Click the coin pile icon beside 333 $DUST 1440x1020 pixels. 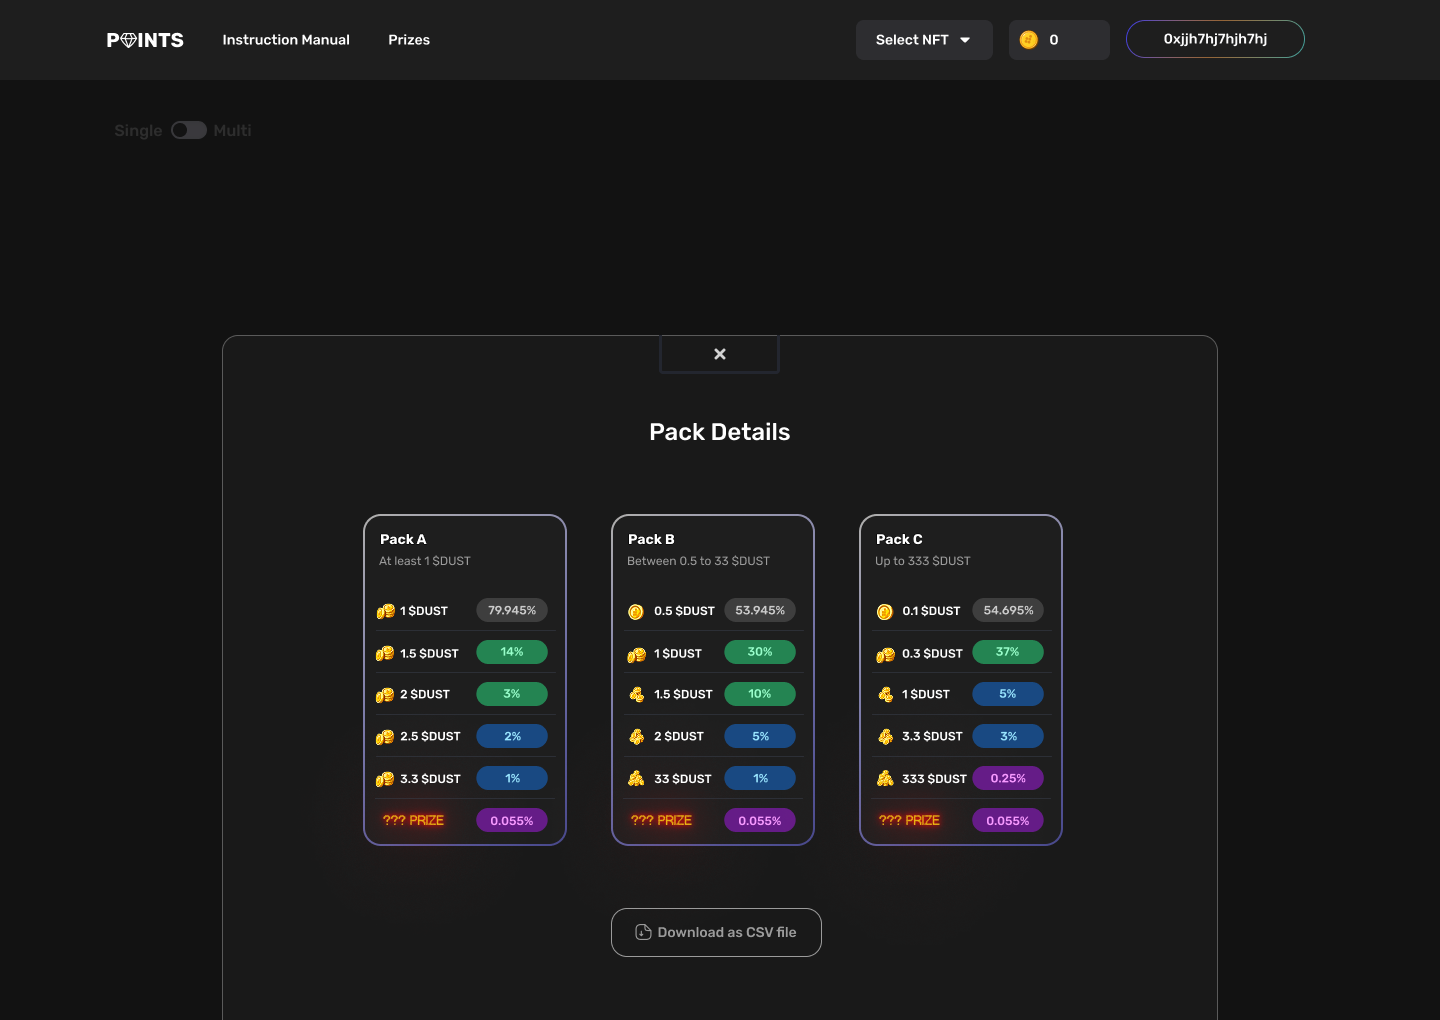(885, 778)
